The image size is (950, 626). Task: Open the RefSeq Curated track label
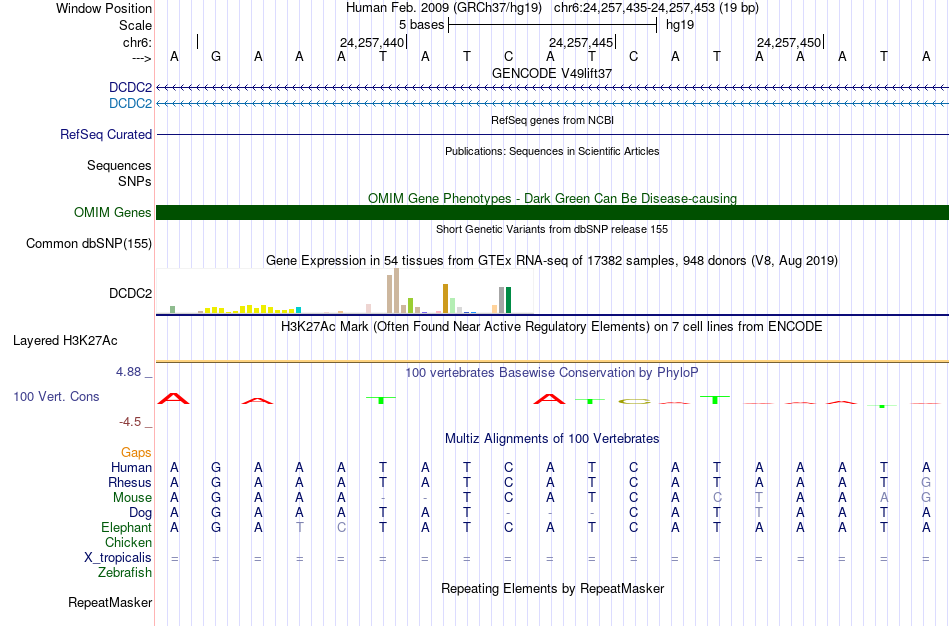(106, 135)
